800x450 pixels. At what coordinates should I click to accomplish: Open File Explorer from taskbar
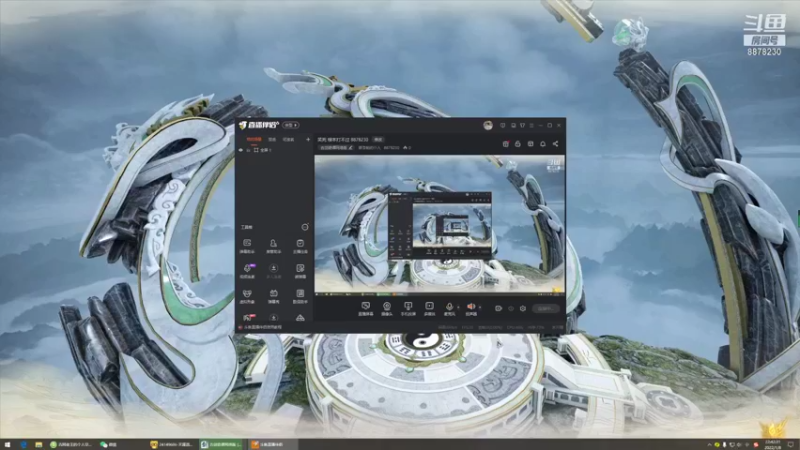pos(39,444)
